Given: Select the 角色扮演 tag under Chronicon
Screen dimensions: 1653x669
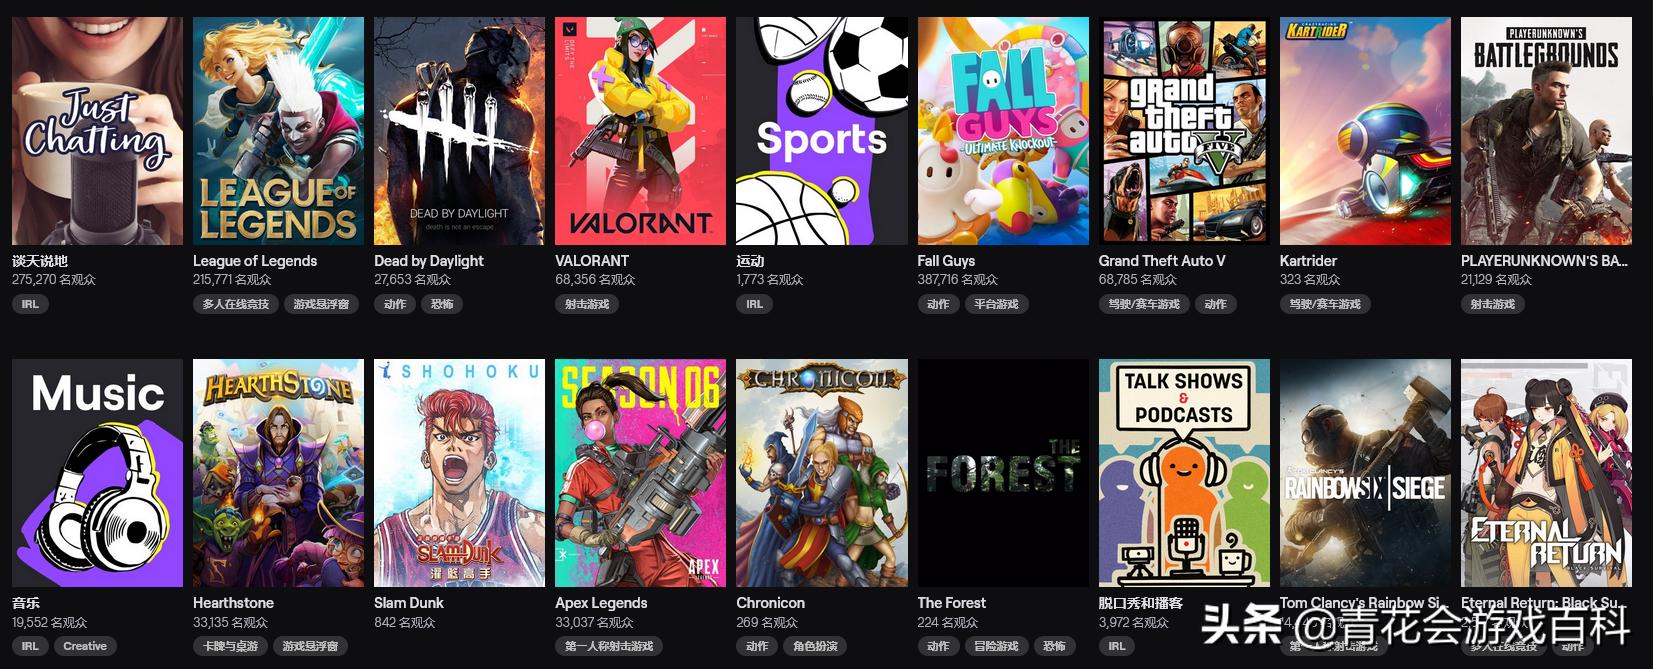Looking at the screenshot, I should click(815, 646).
